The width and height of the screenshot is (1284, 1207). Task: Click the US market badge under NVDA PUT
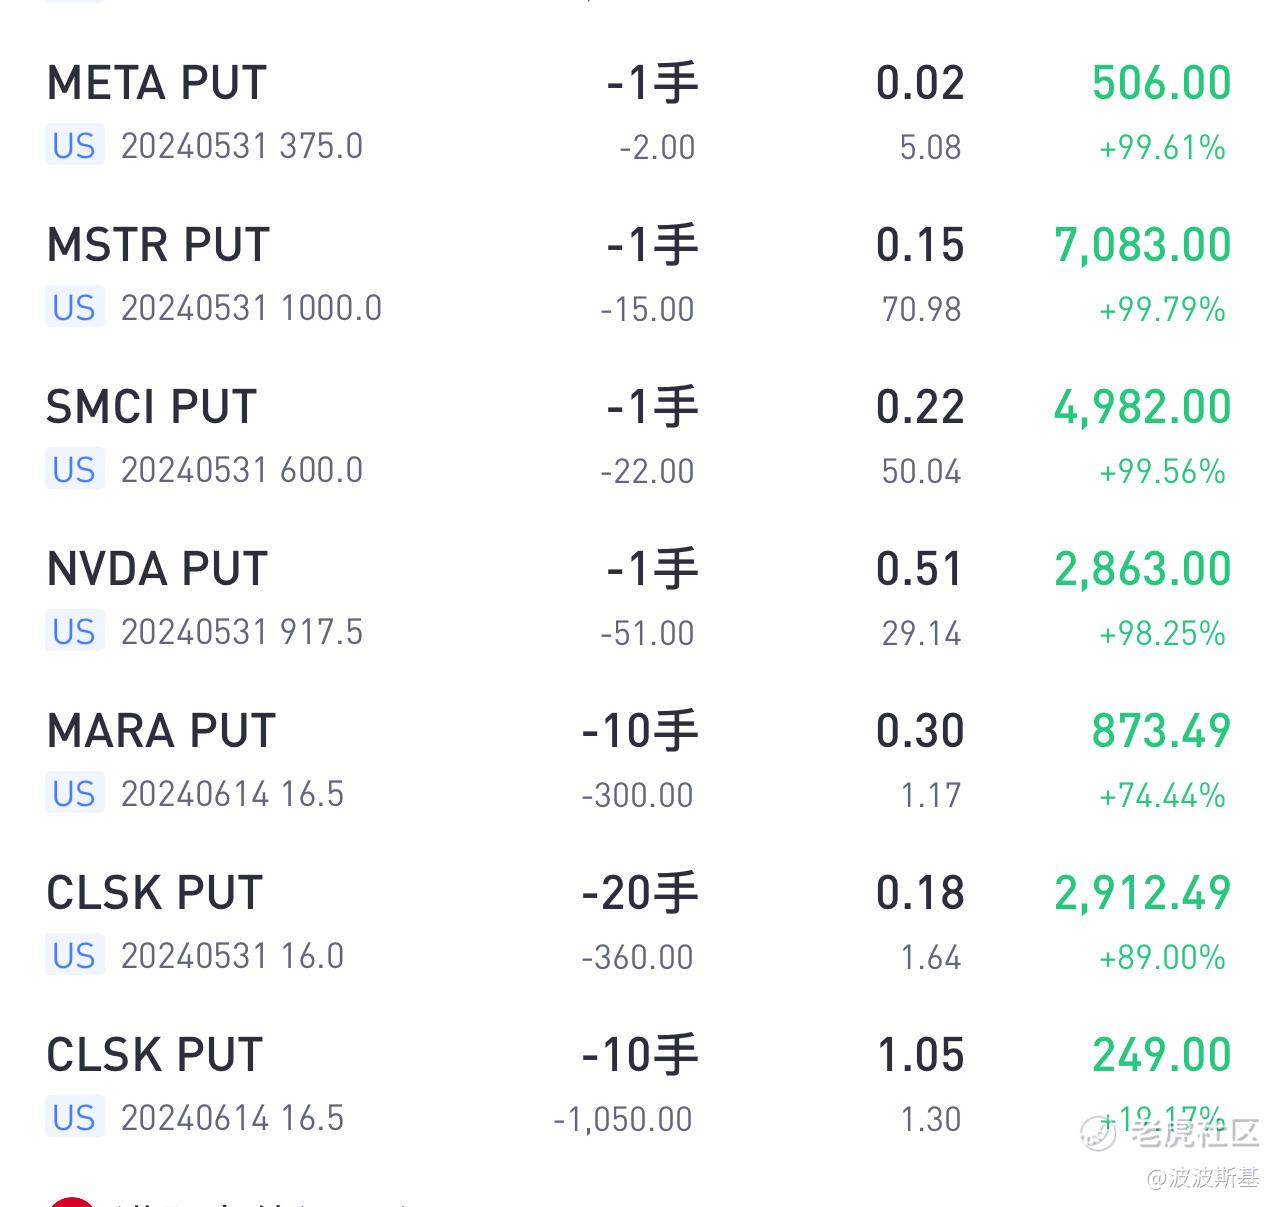point(74,632)
